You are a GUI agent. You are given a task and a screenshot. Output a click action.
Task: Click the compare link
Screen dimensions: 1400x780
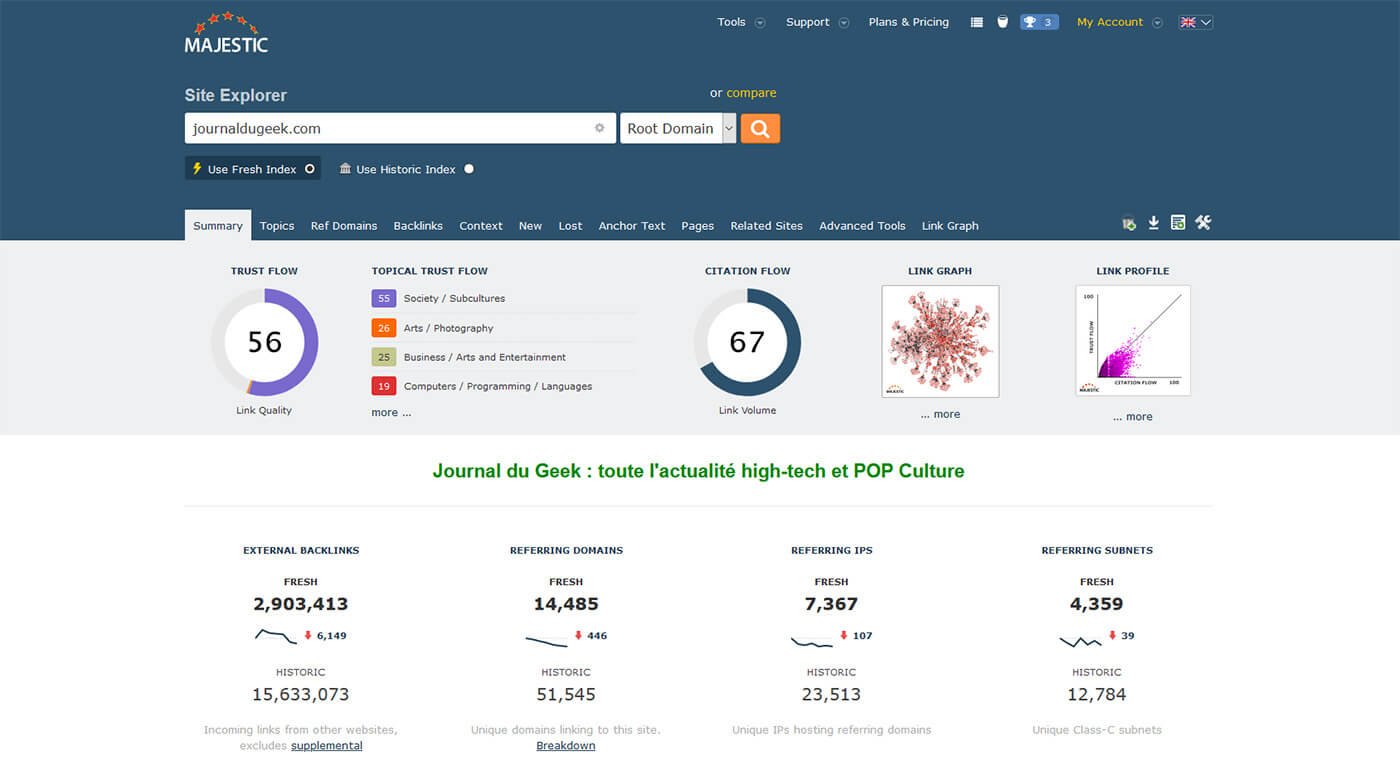pyautogui.click(x=751, y=93)
